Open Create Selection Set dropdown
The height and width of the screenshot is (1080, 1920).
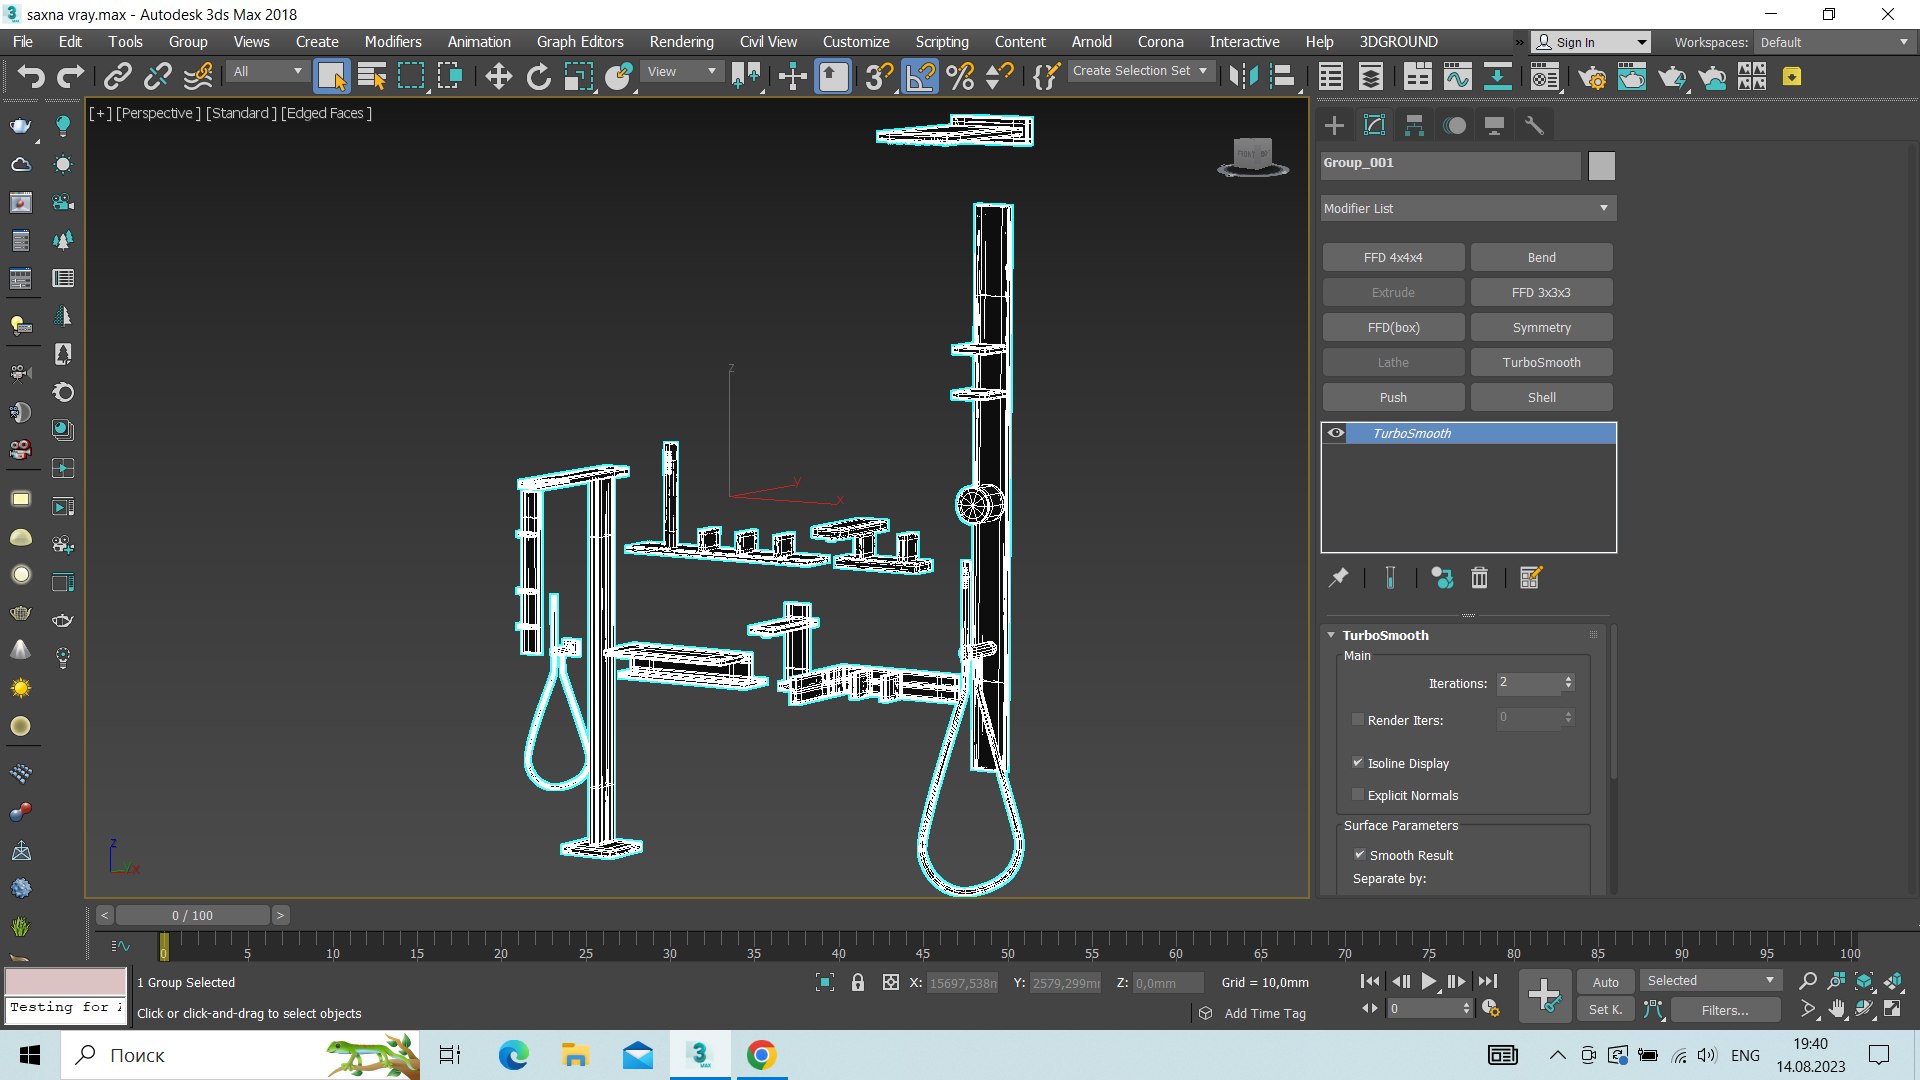(1140, 71)
